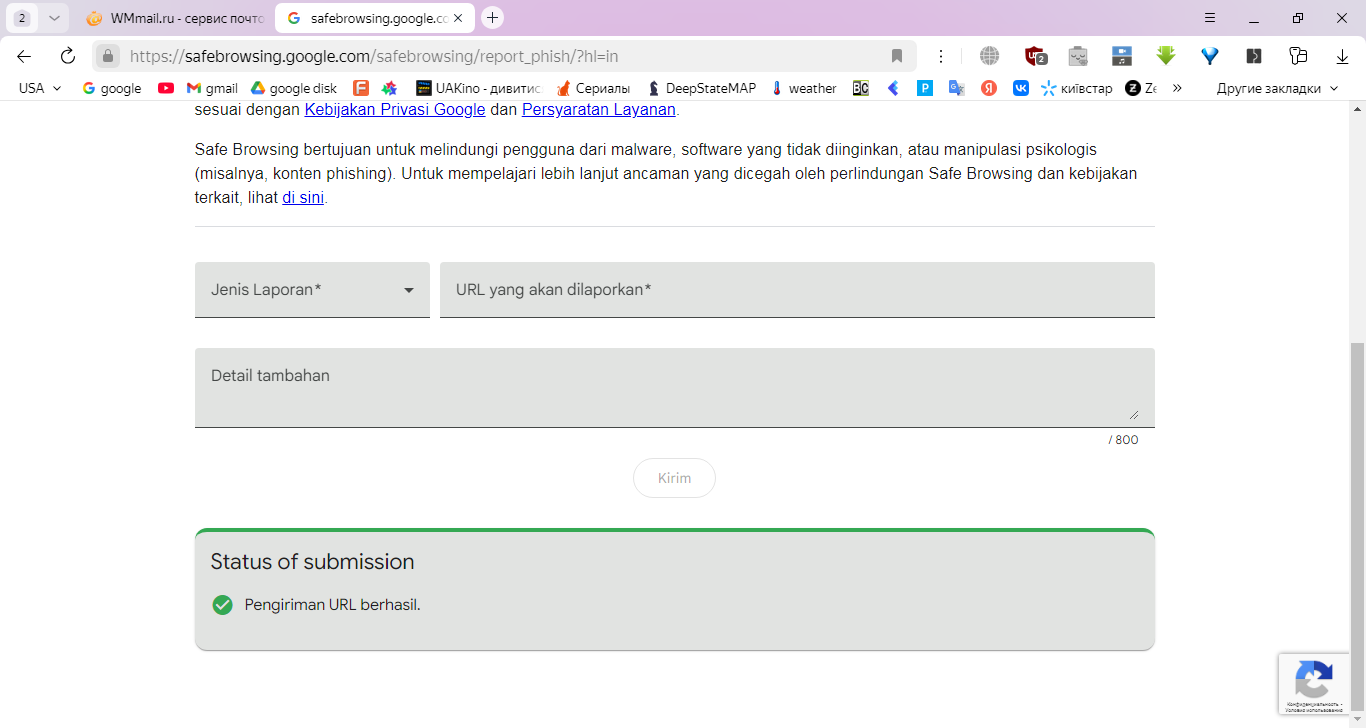The image size is (1366, 728).
Task: Click the Detail tambahan resize handle
Action: pyautogui.click(x=1133, y=414)
